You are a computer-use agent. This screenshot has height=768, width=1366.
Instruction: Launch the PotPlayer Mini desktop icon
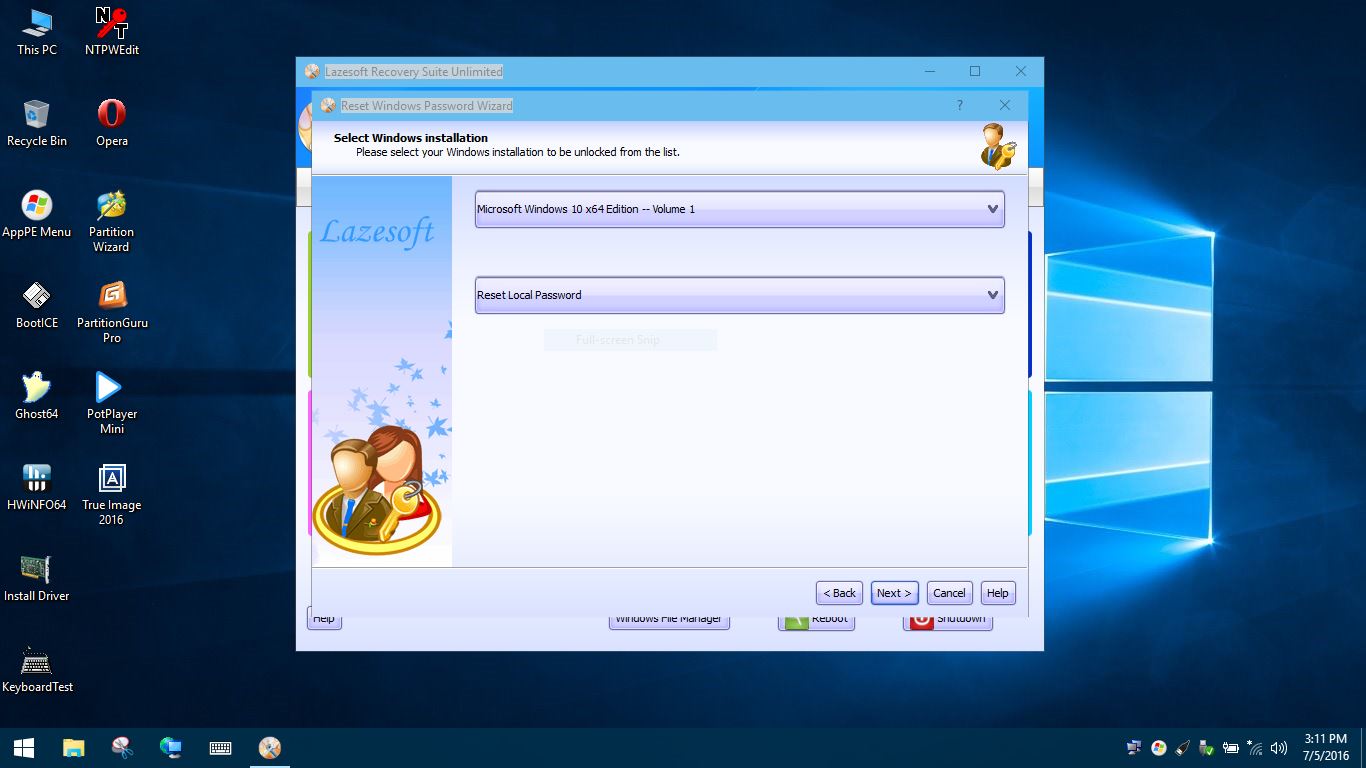click(112, 403)
